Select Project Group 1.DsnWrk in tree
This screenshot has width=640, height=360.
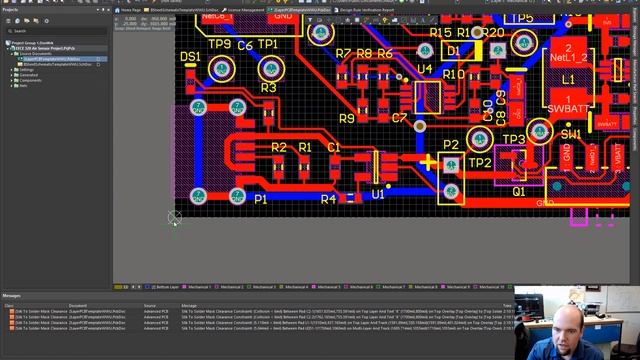coord(32,43)
